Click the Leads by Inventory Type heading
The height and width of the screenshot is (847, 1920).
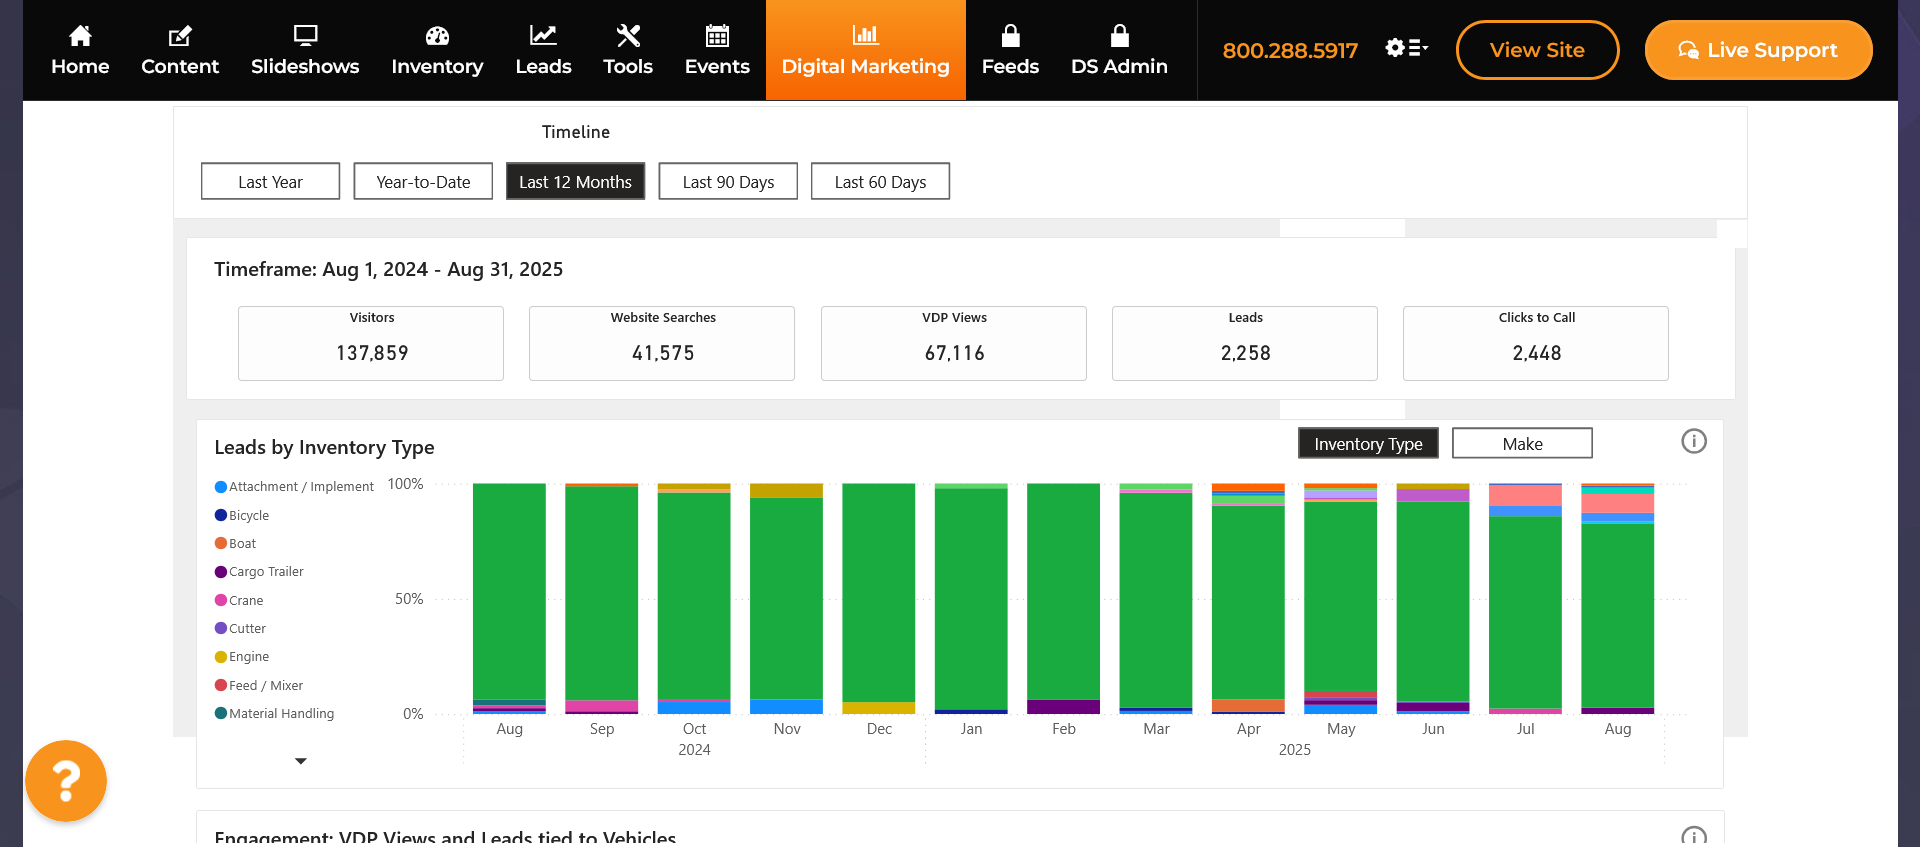(x=324, y=447)
